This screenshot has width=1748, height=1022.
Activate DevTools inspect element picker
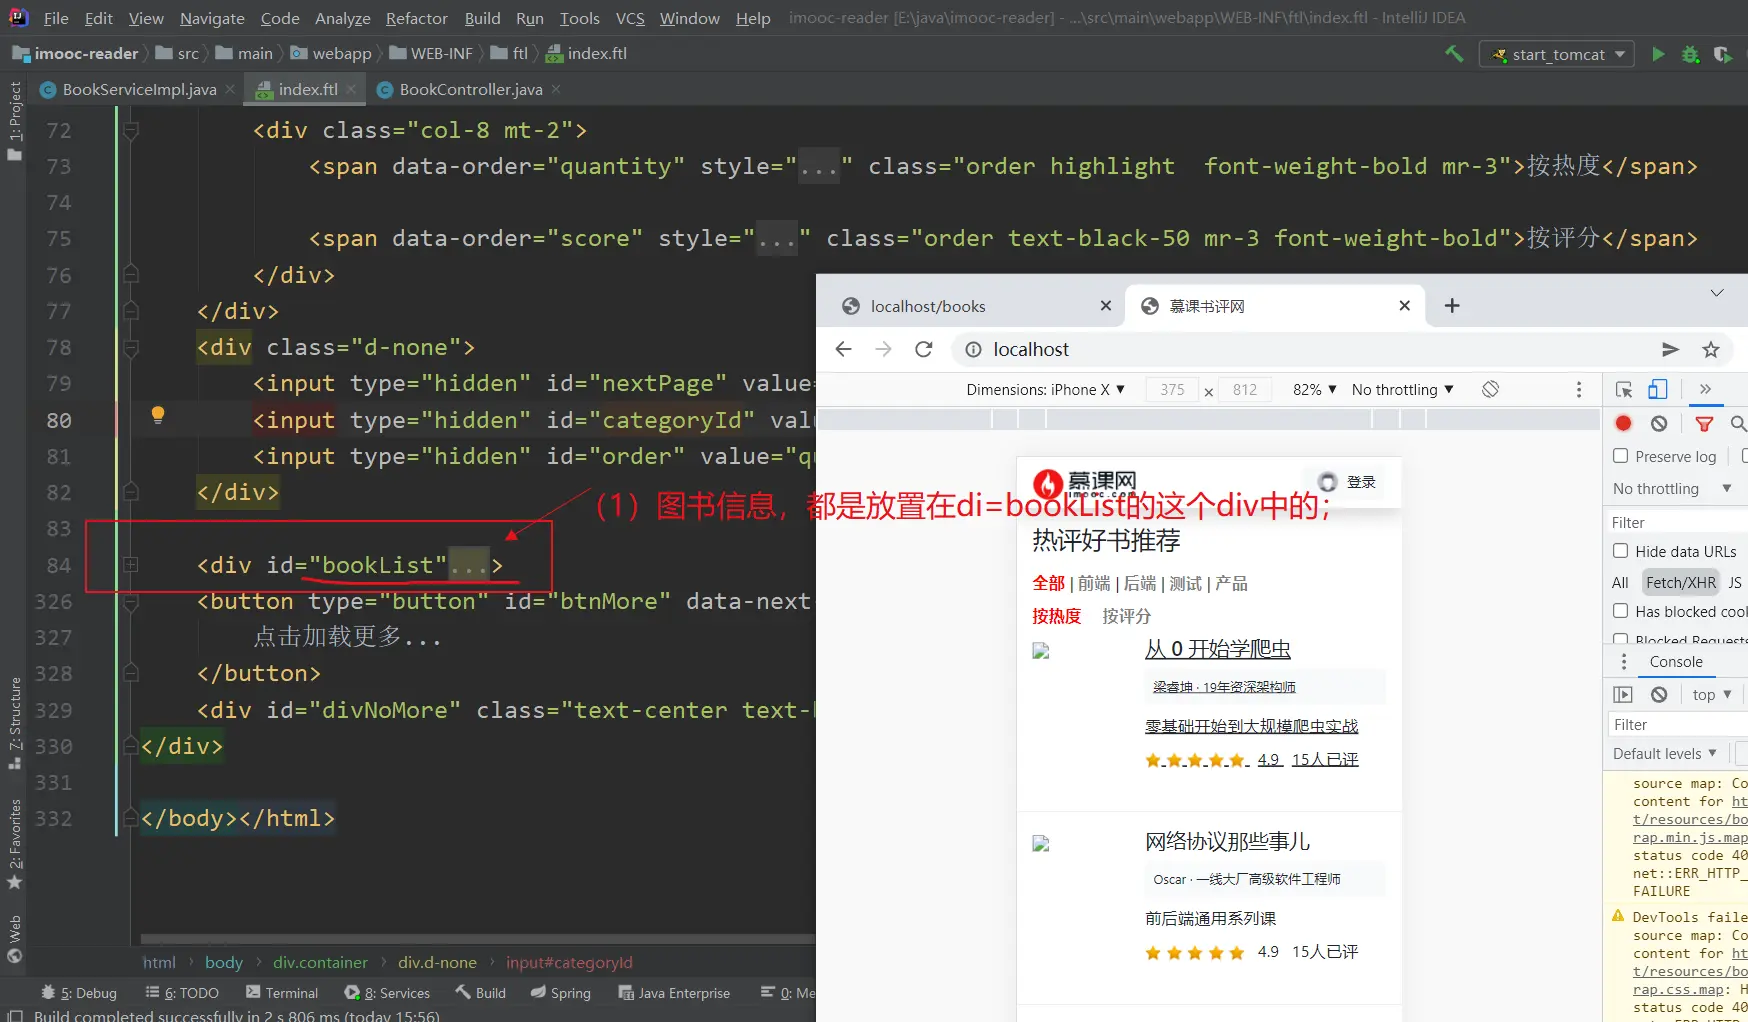pyautogui.click(x=1624, y=390)
